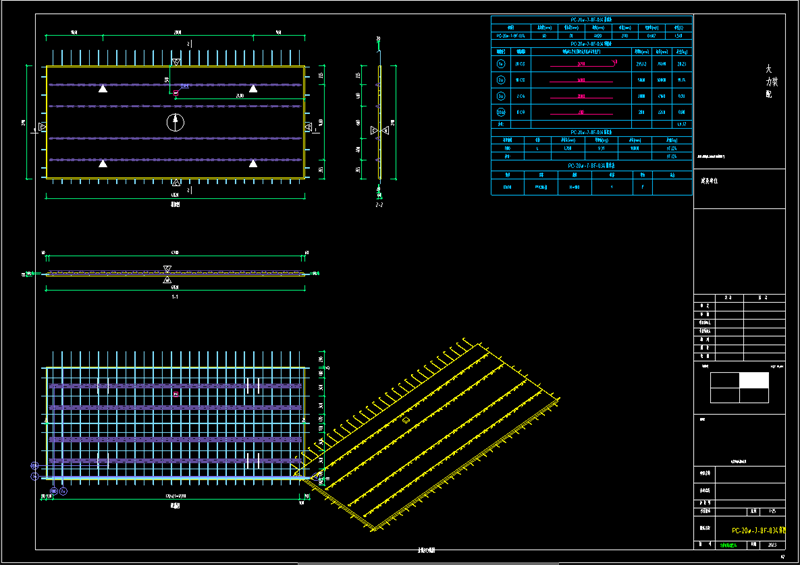Image resolution: width=800 pixels, height=565 pixels.
Task: Select the lower-left white lifting triangle in the top plan
Action: click(103, 163)
